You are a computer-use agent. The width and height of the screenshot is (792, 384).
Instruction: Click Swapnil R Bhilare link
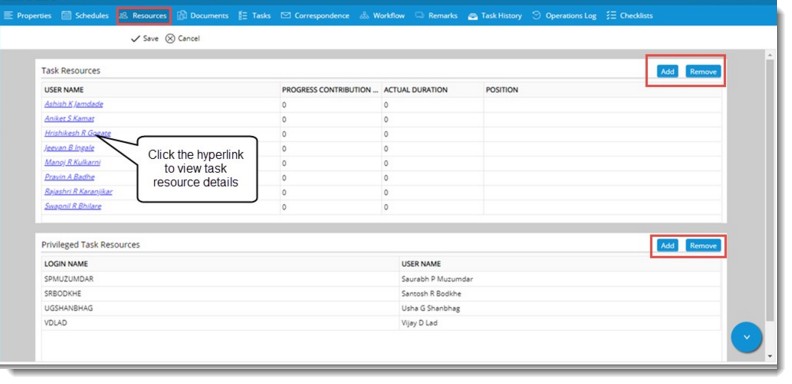point(73,206)
